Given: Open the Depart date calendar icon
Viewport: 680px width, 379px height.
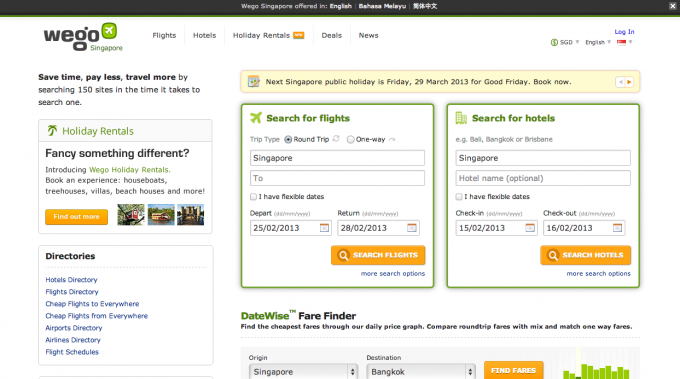Looking at the screenshot, I should [324, 228].
